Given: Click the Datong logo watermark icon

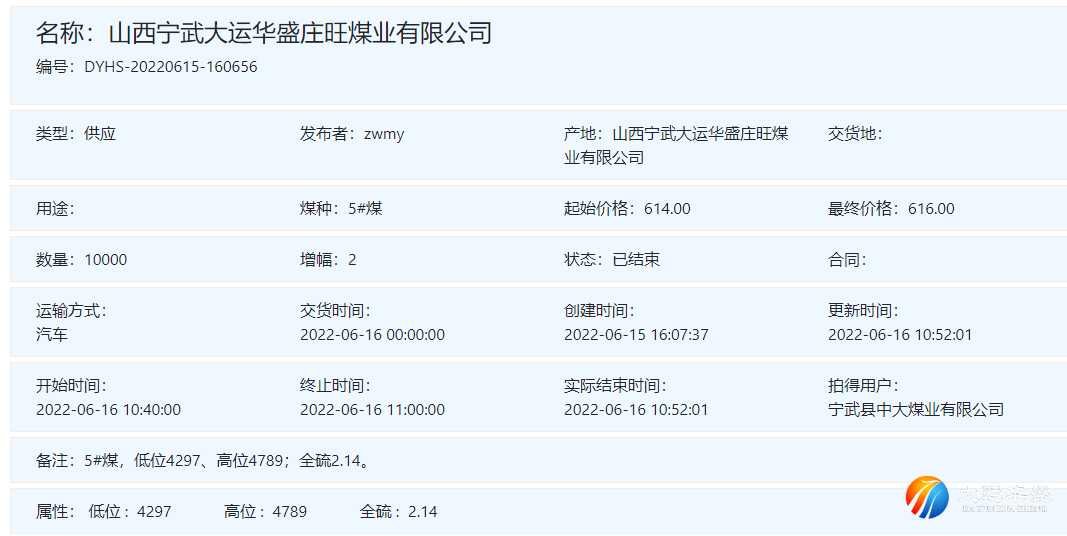Looking at the screenshot, I should (x=927, y=497).
